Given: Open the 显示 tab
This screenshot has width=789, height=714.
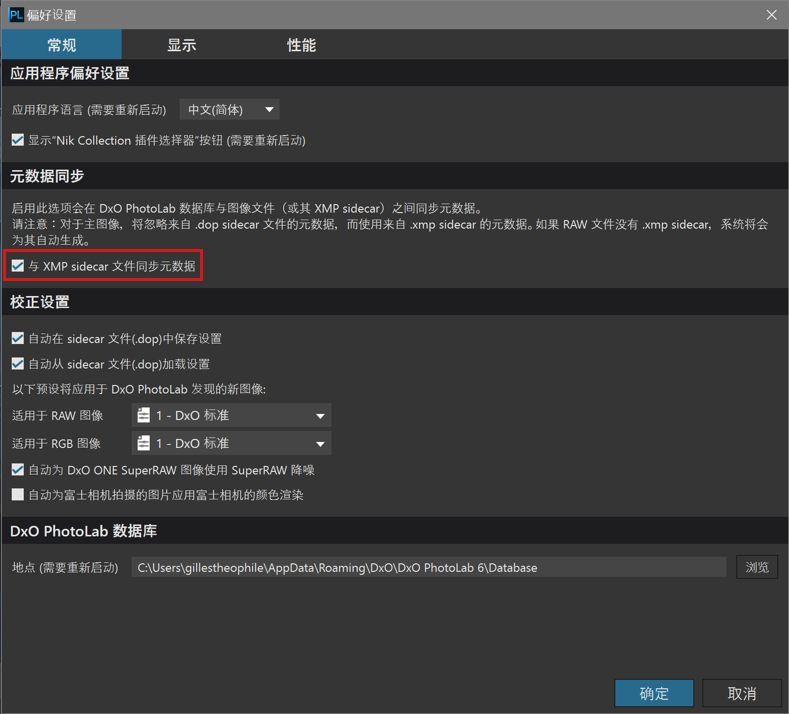Looking at the screenshot, I should (x=182, y=45).
